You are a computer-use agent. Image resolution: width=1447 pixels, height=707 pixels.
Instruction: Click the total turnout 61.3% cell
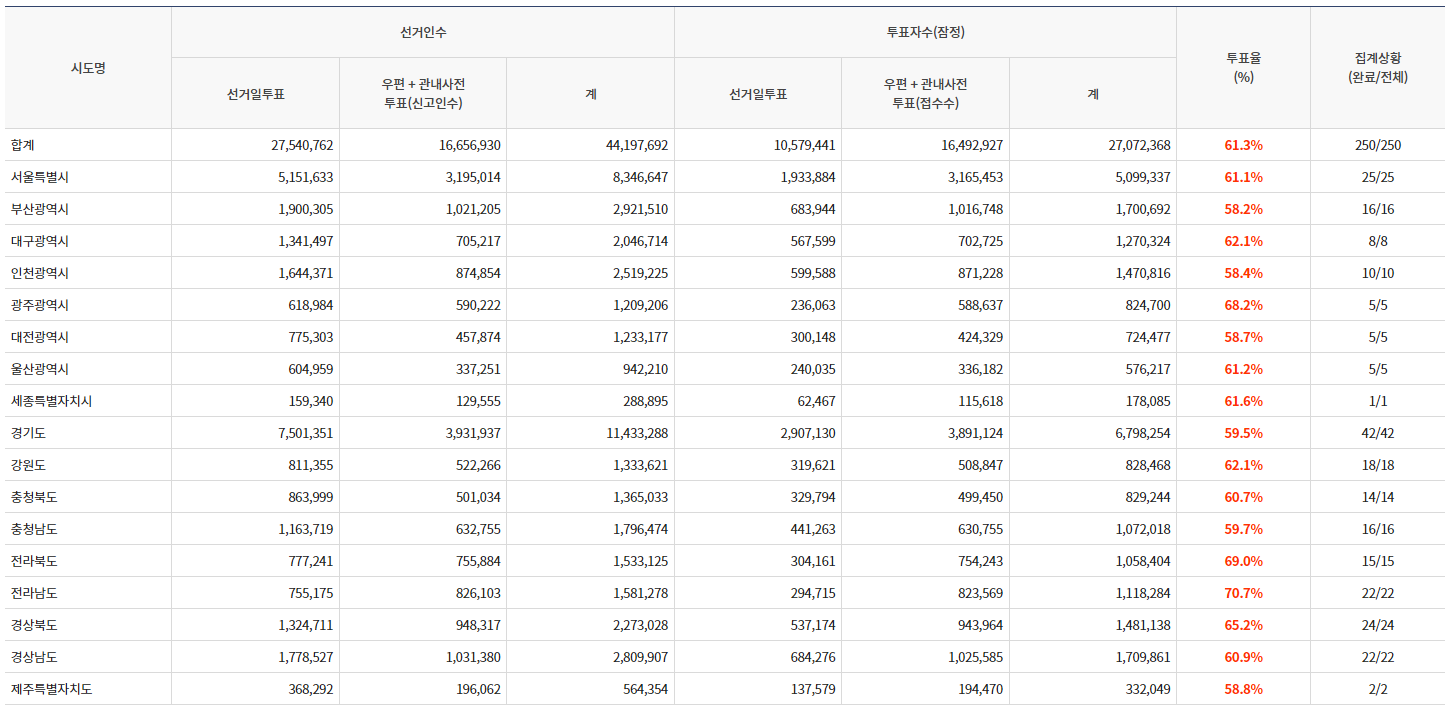pos(1243,145)
